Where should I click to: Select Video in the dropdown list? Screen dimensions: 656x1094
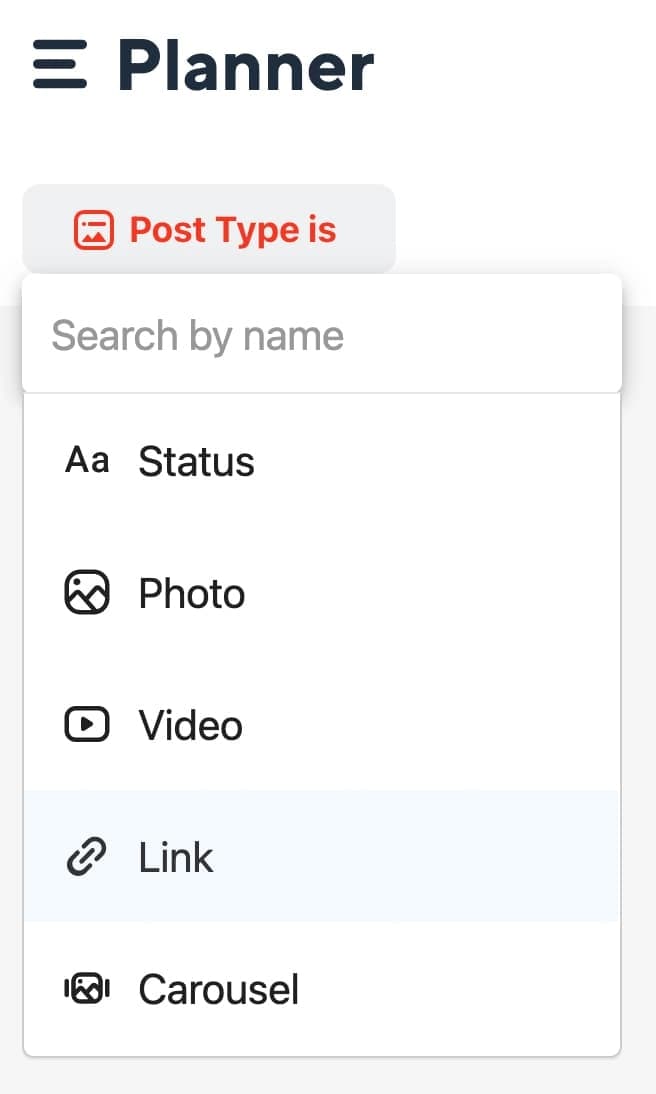pyautogui.click(x=322, y=724)
